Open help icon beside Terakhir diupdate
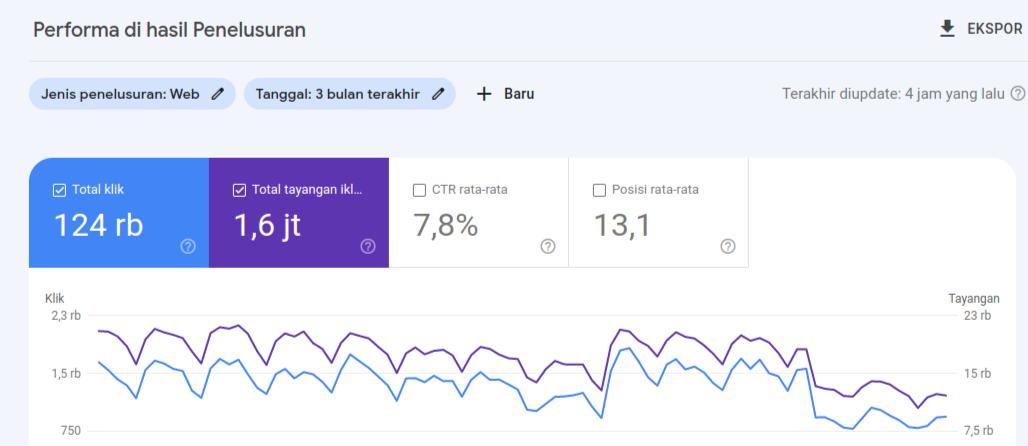The image size is (1028, 446). (x=1018, y=94)
